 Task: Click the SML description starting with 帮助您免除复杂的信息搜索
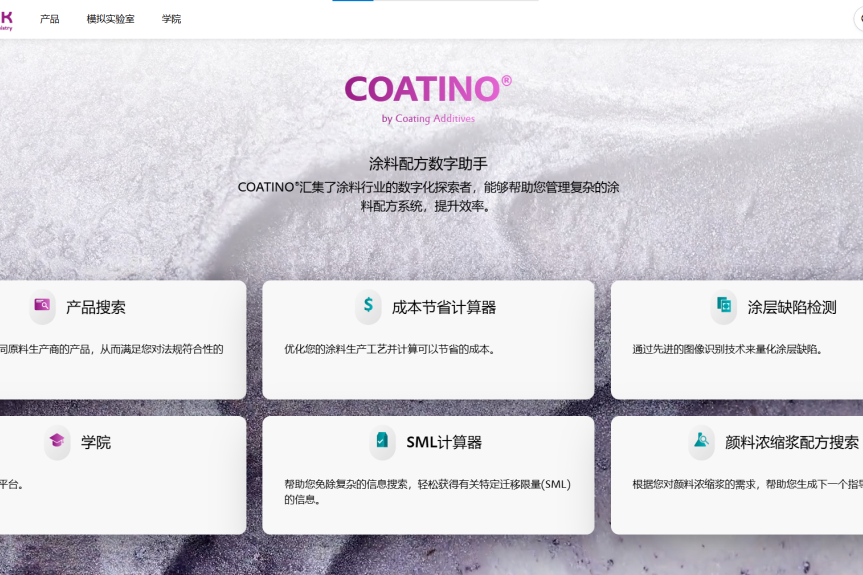click(x=428, y=492)
